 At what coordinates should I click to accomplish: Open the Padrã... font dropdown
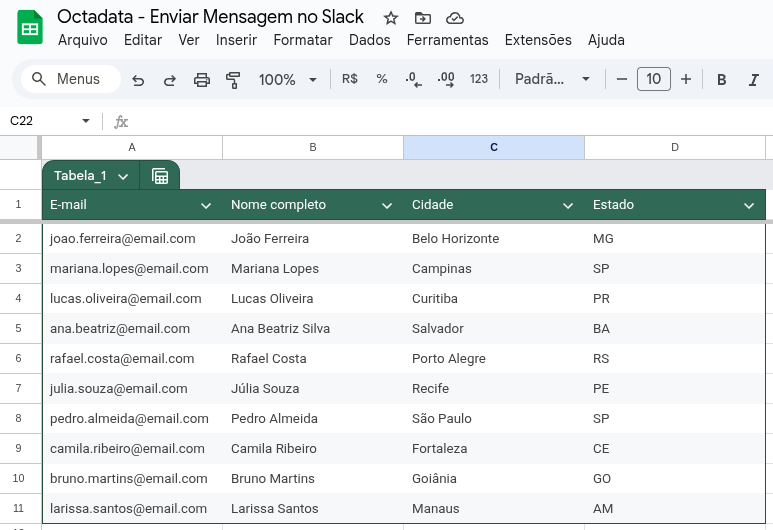coord(552,79)
